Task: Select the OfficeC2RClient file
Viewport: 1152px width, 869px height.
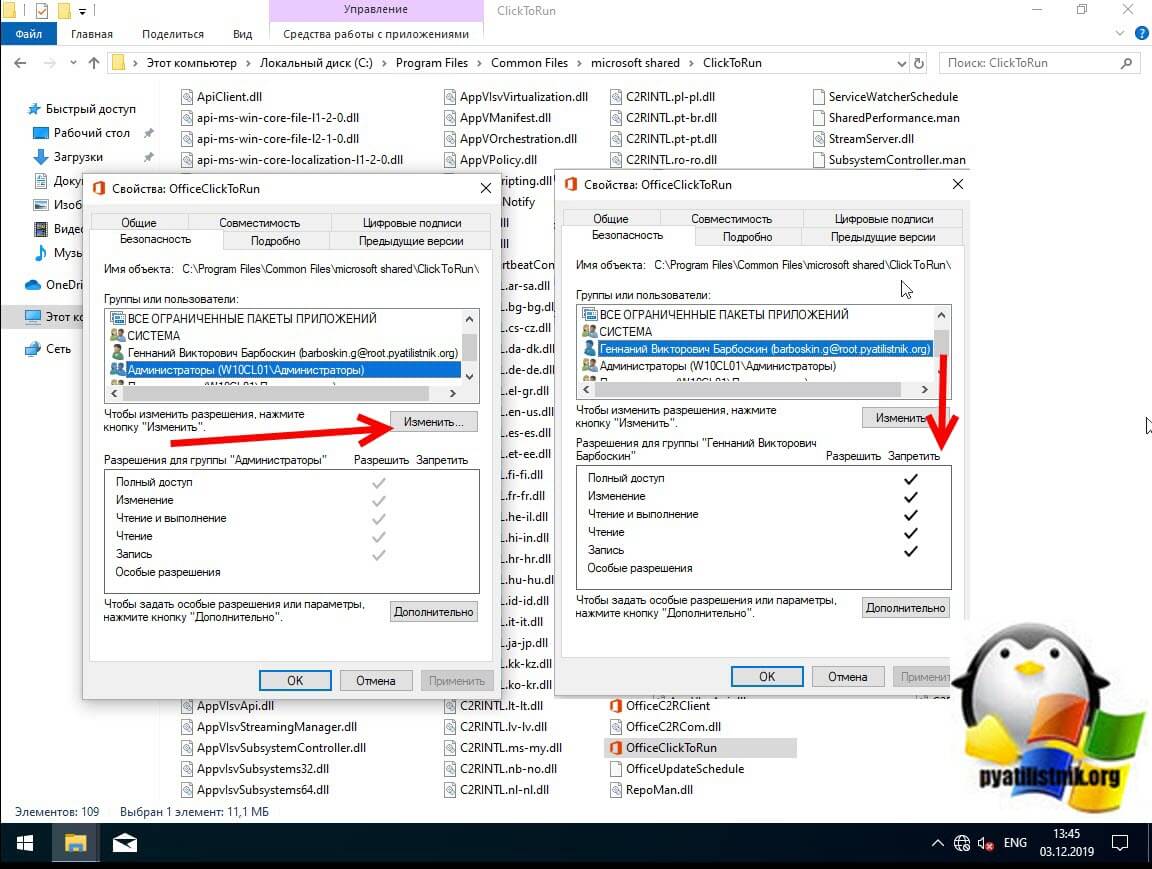Action: point(667,706)
